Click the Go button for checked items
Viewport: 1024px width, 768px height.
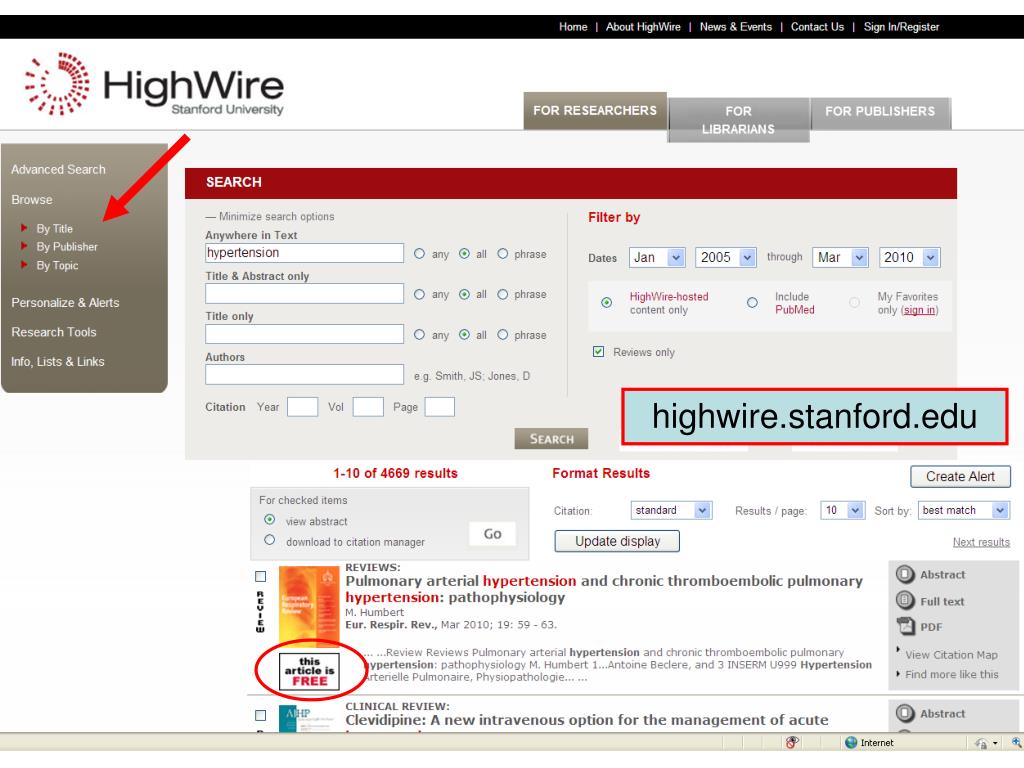(492, 534)
